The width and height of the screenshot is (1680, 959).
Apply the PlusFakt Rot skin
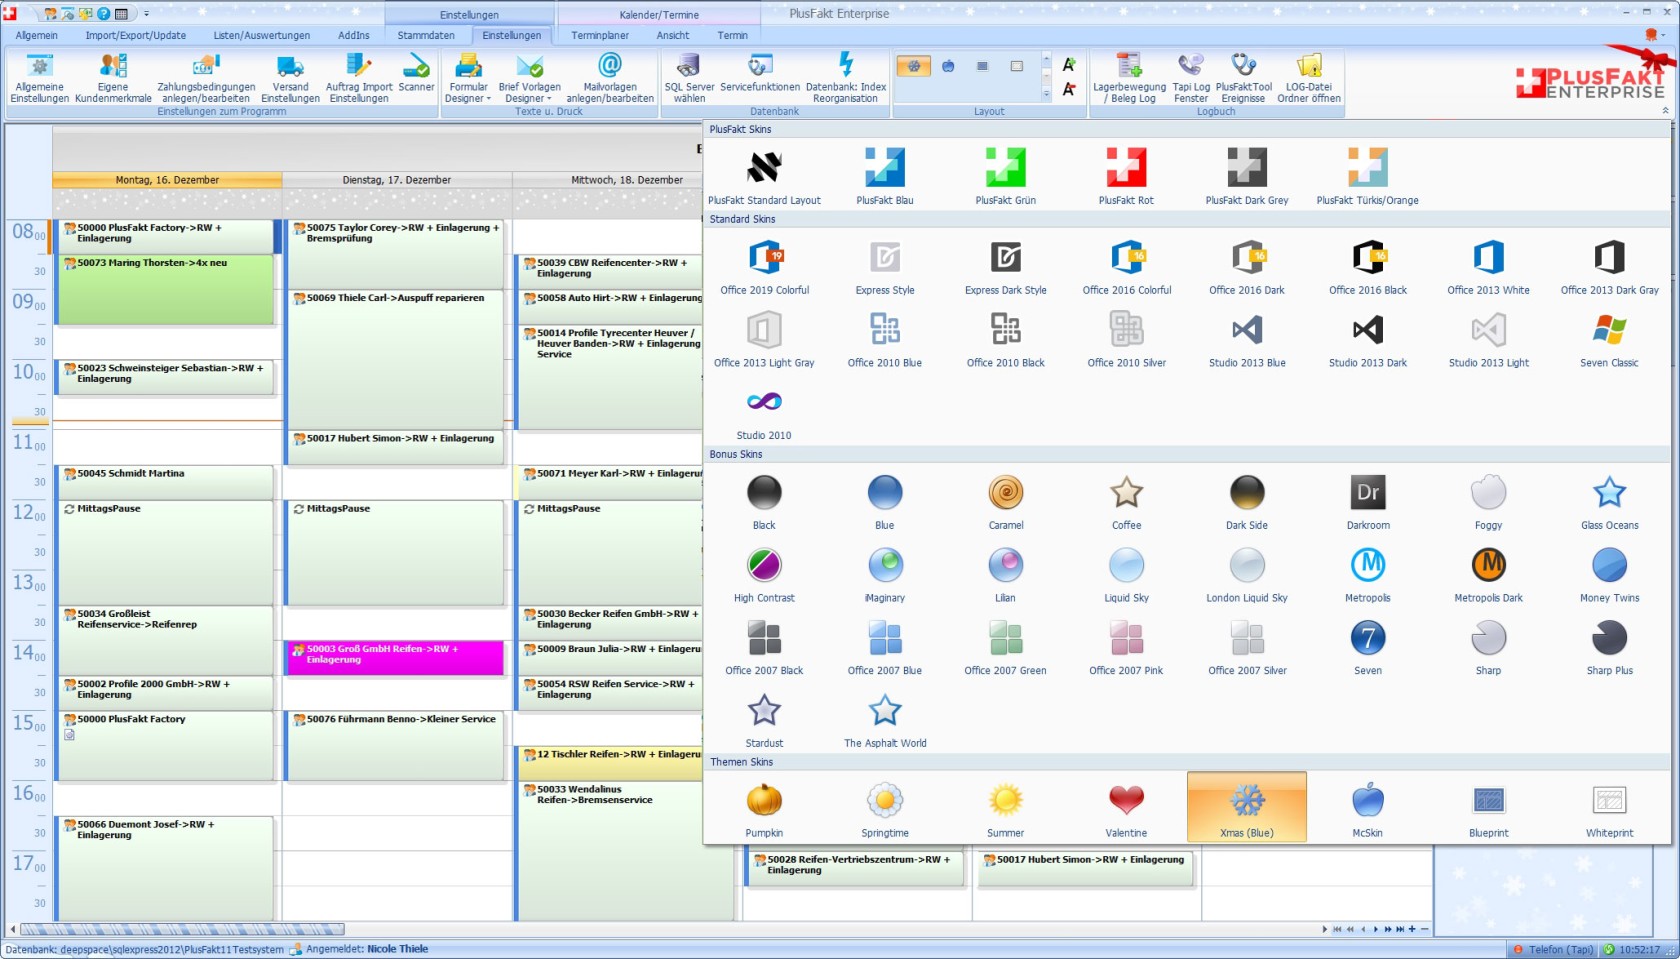1126,175
